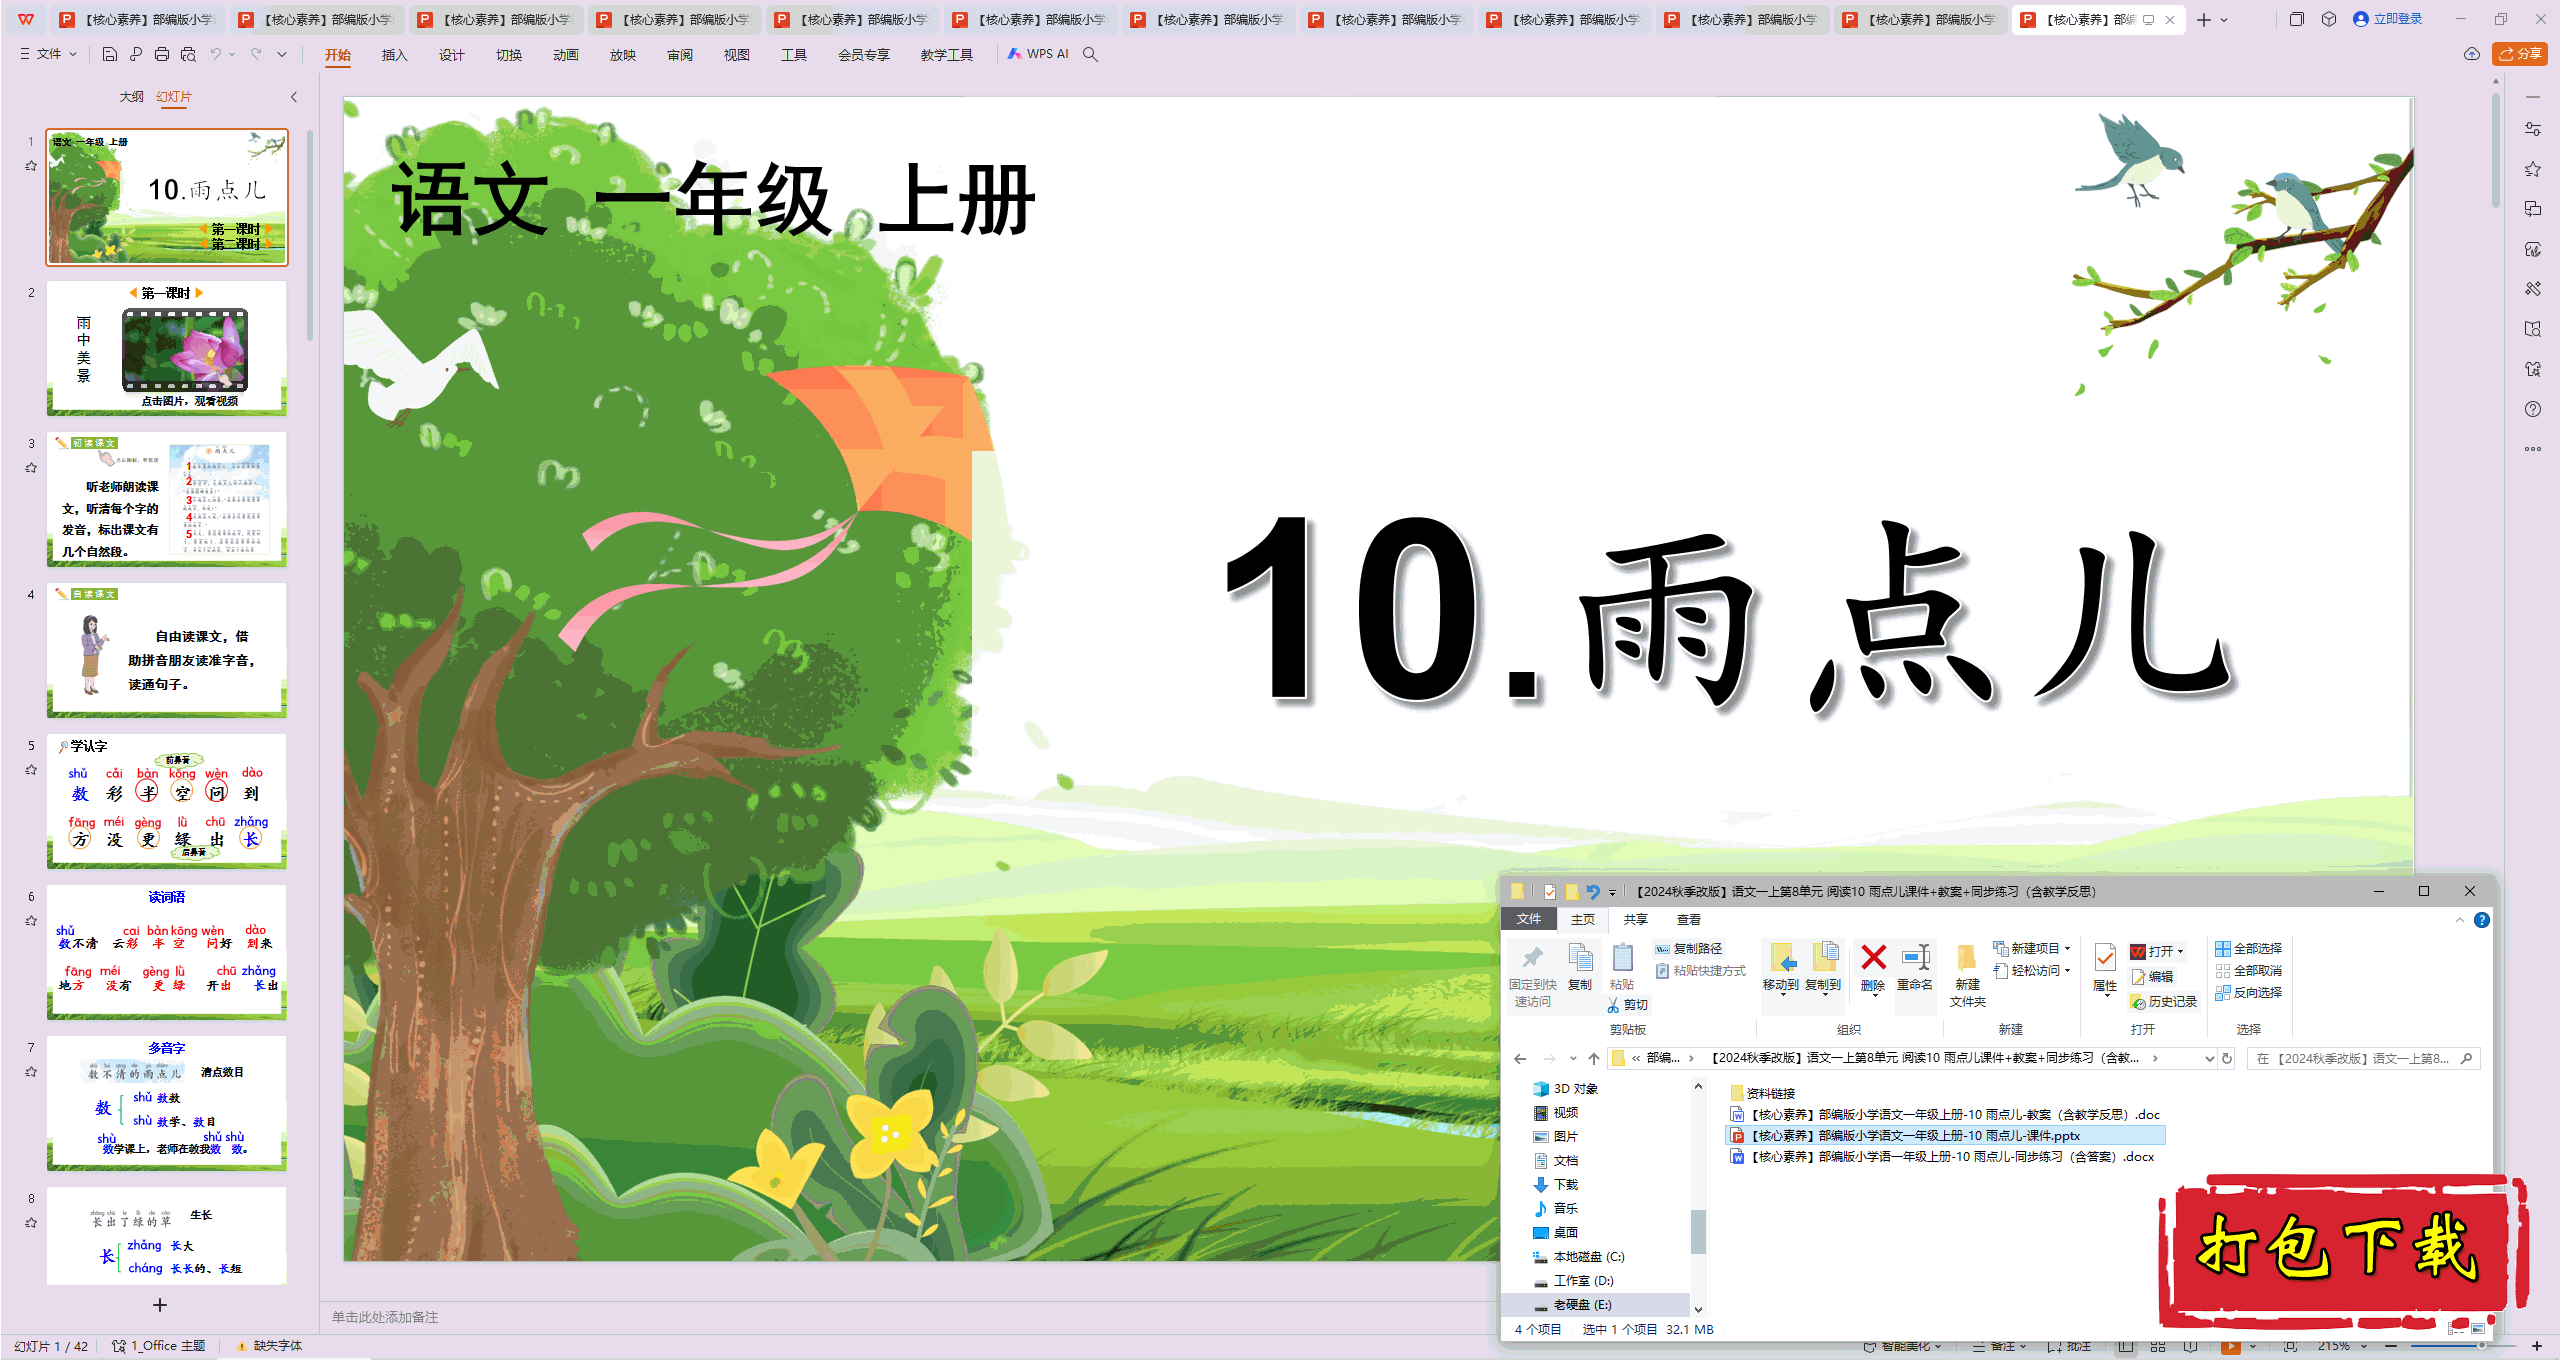Open the cube icon beside the login button

tap(2329, 19)
